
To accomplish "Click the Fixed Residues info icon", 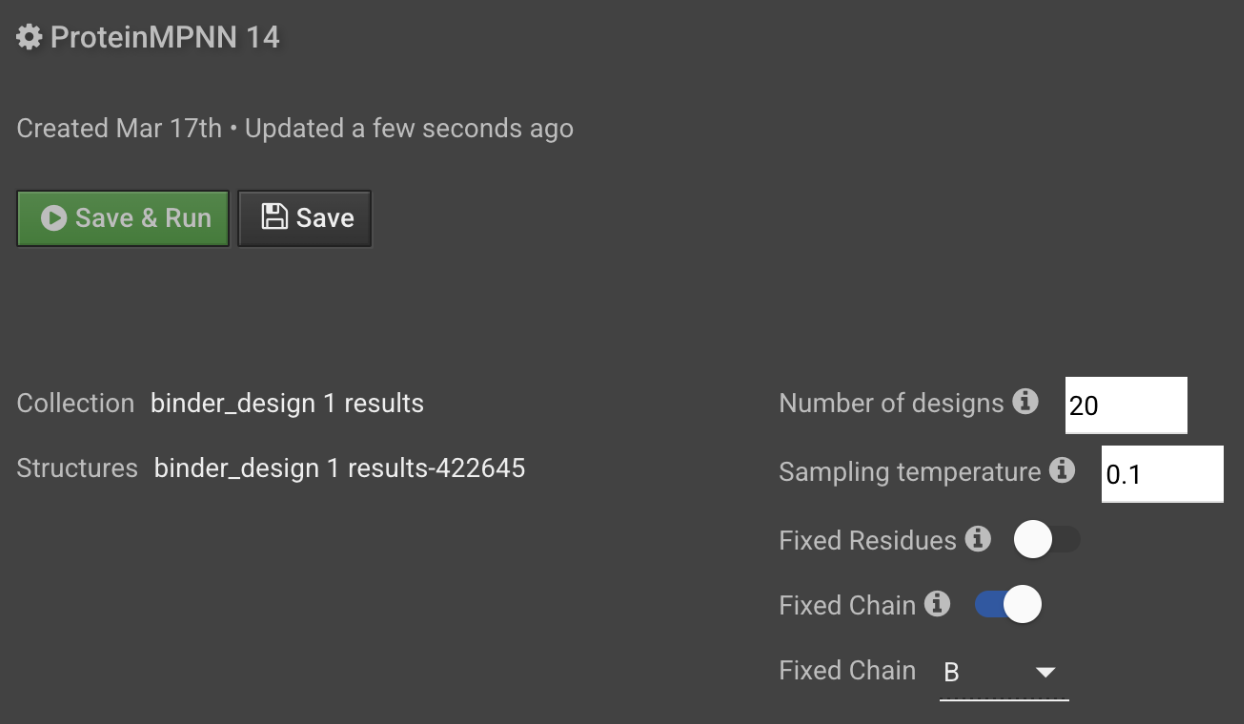I will [977, 540].
